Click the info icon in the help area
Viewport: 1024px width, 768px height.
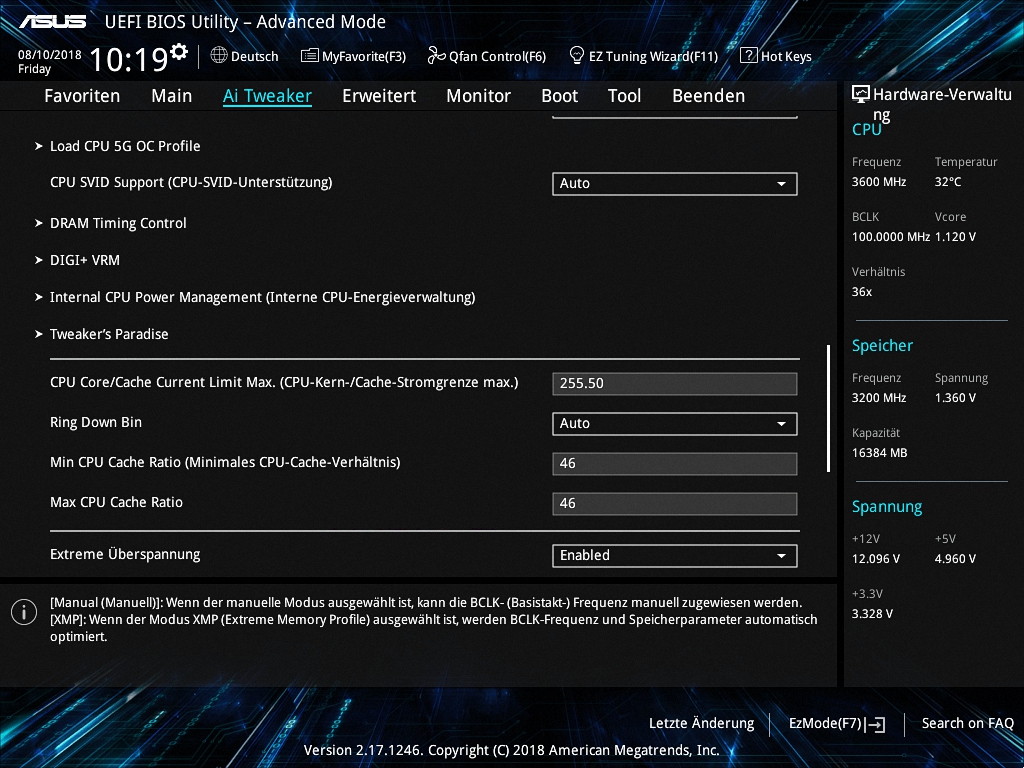[x=24, y=613]
